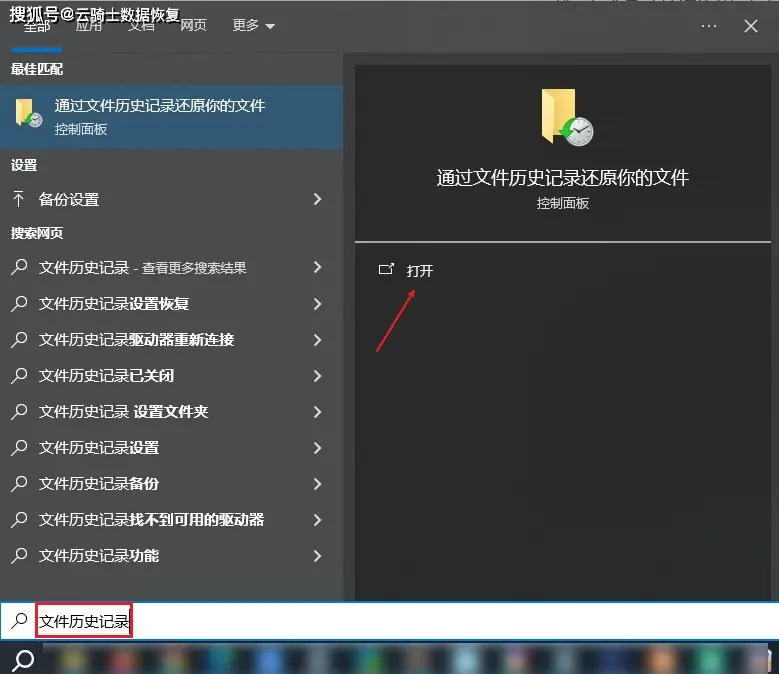Expand chevron for 查看更多搜索结果 row
The width and height of the screenshot is (779, 674).
318,268
